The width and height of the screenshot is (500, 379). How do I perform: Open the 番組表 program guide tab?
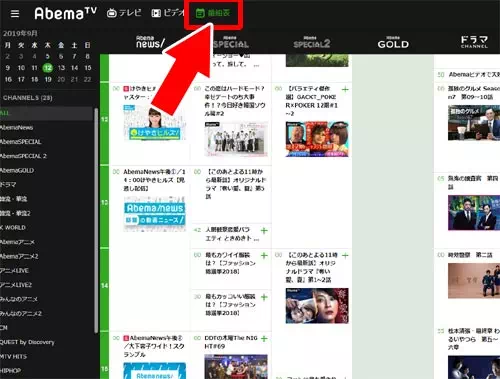pyautogui.click(x=213, y=13)
